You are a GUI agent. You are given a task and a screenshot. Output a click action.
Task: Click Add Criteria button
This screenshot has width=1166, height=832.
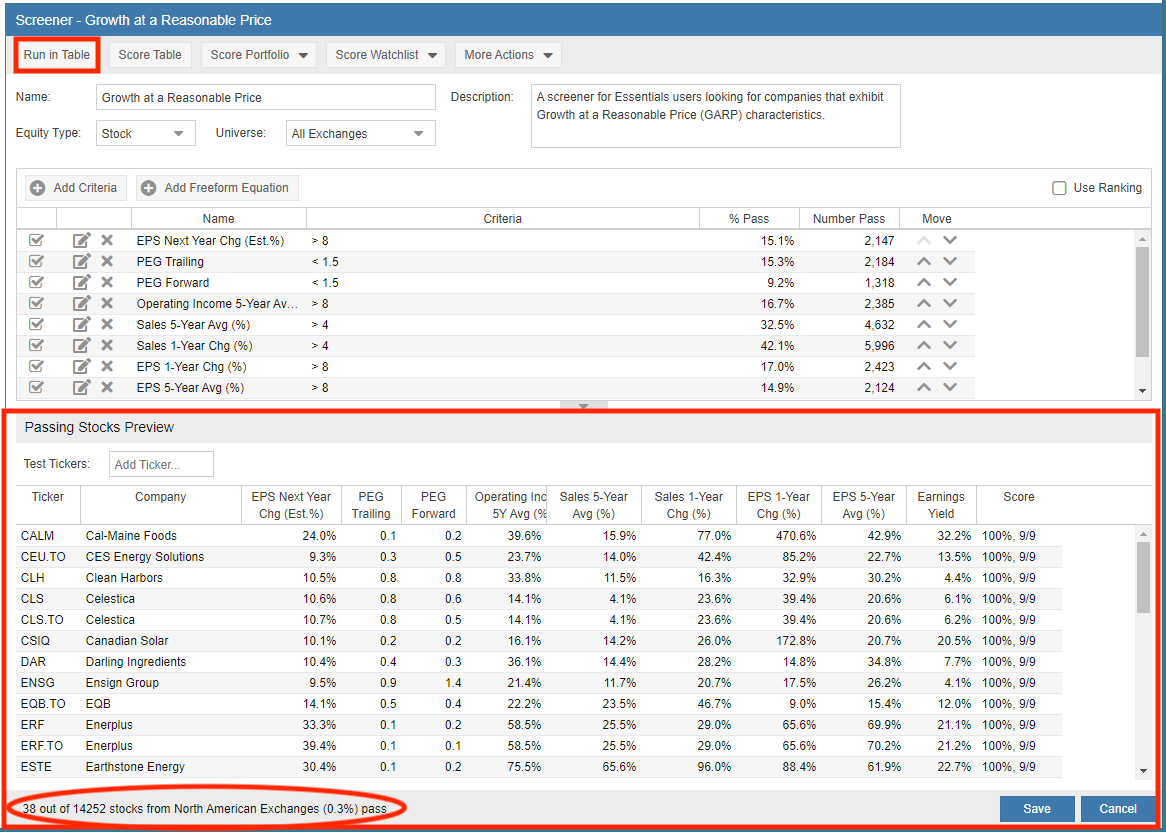[x=76, y=188]
